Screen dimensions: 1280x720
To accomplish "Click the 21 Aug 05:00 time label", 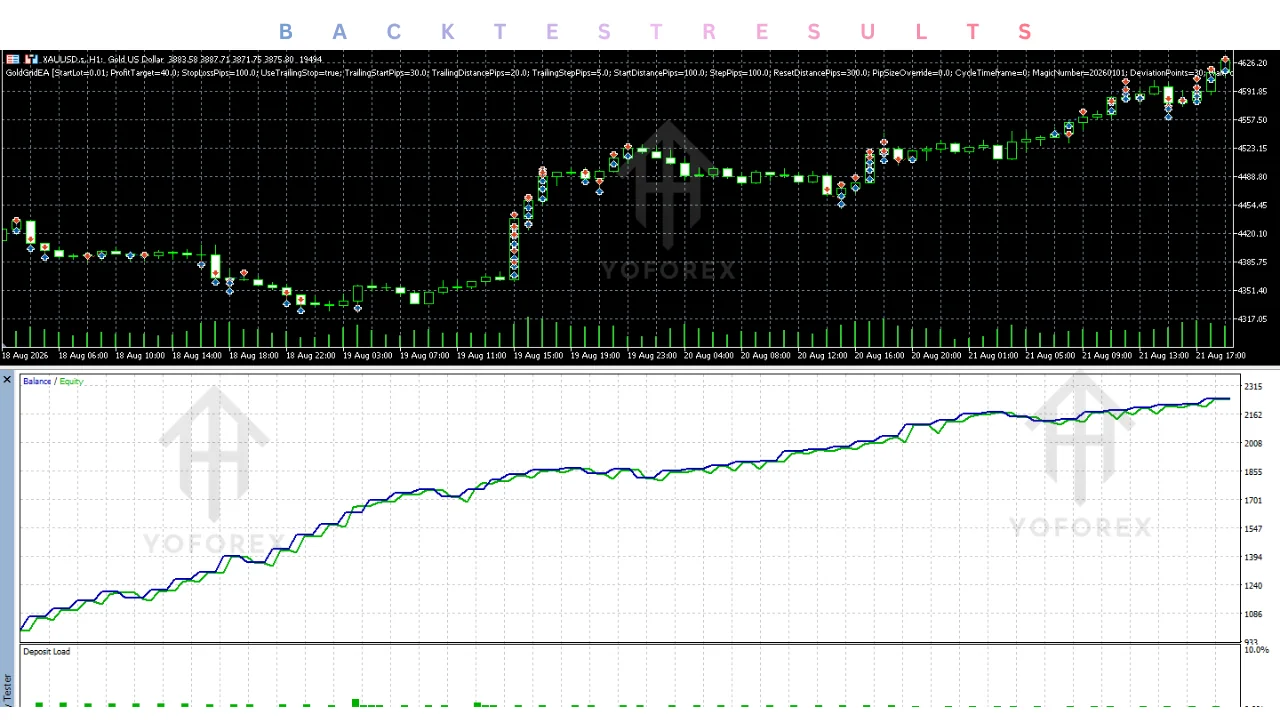I will click(1051, 355).
